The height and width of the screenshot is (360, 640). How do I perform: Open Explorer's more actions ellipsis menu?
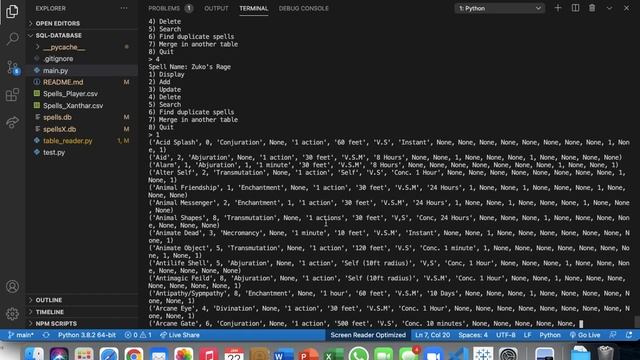point(124,8)
